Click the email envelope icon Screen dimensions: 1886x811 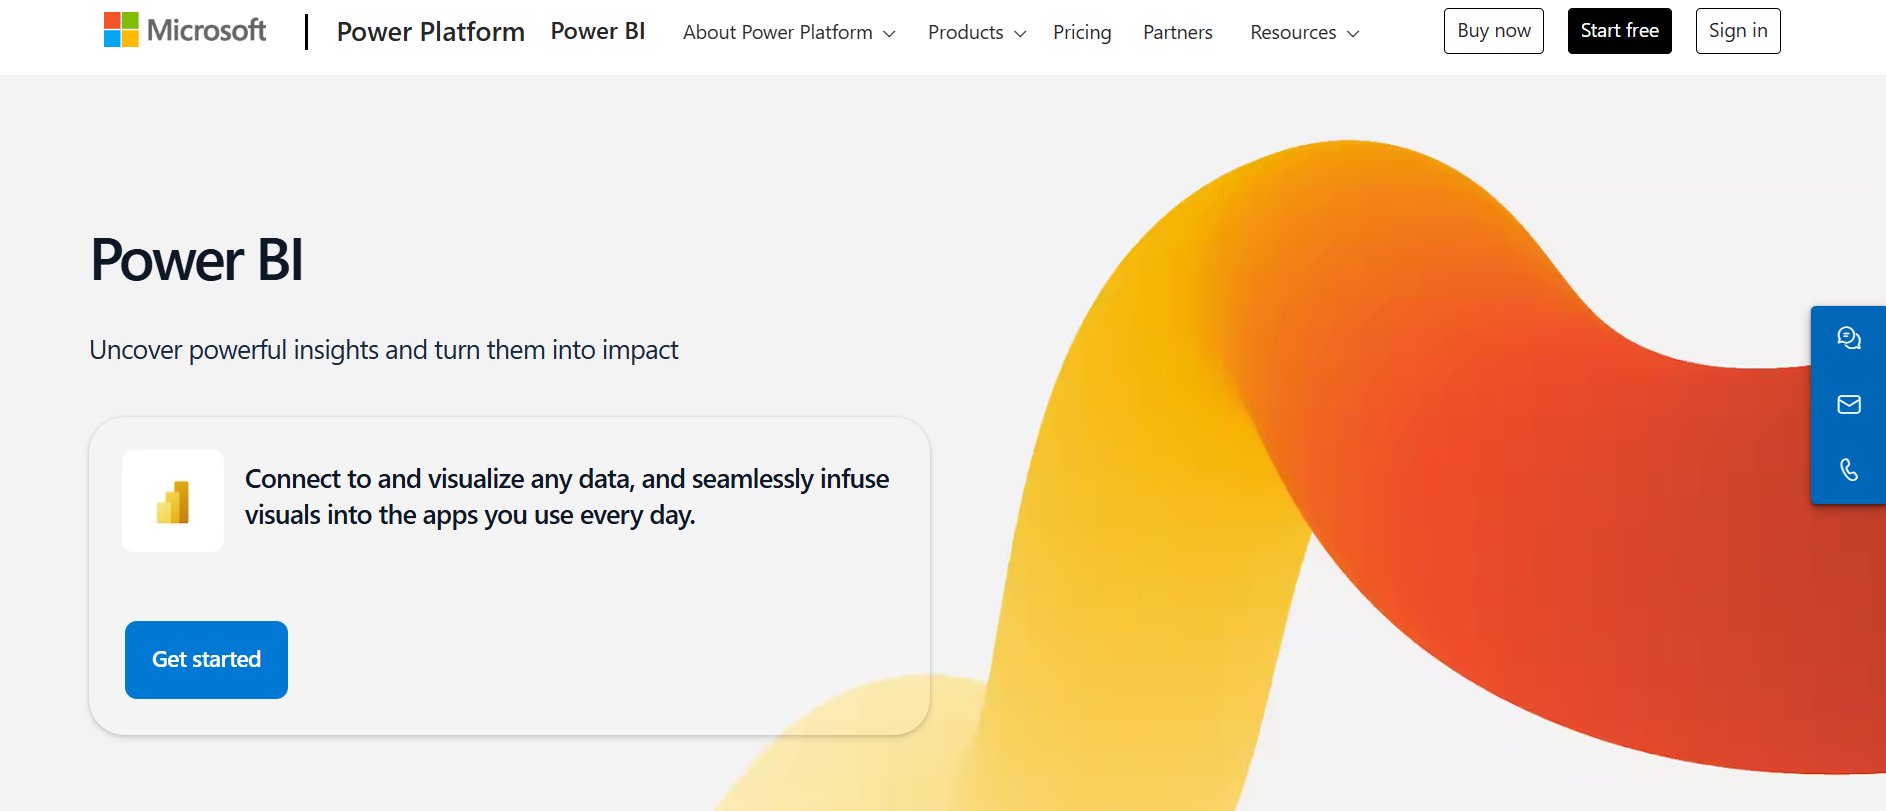(1849, 404)
